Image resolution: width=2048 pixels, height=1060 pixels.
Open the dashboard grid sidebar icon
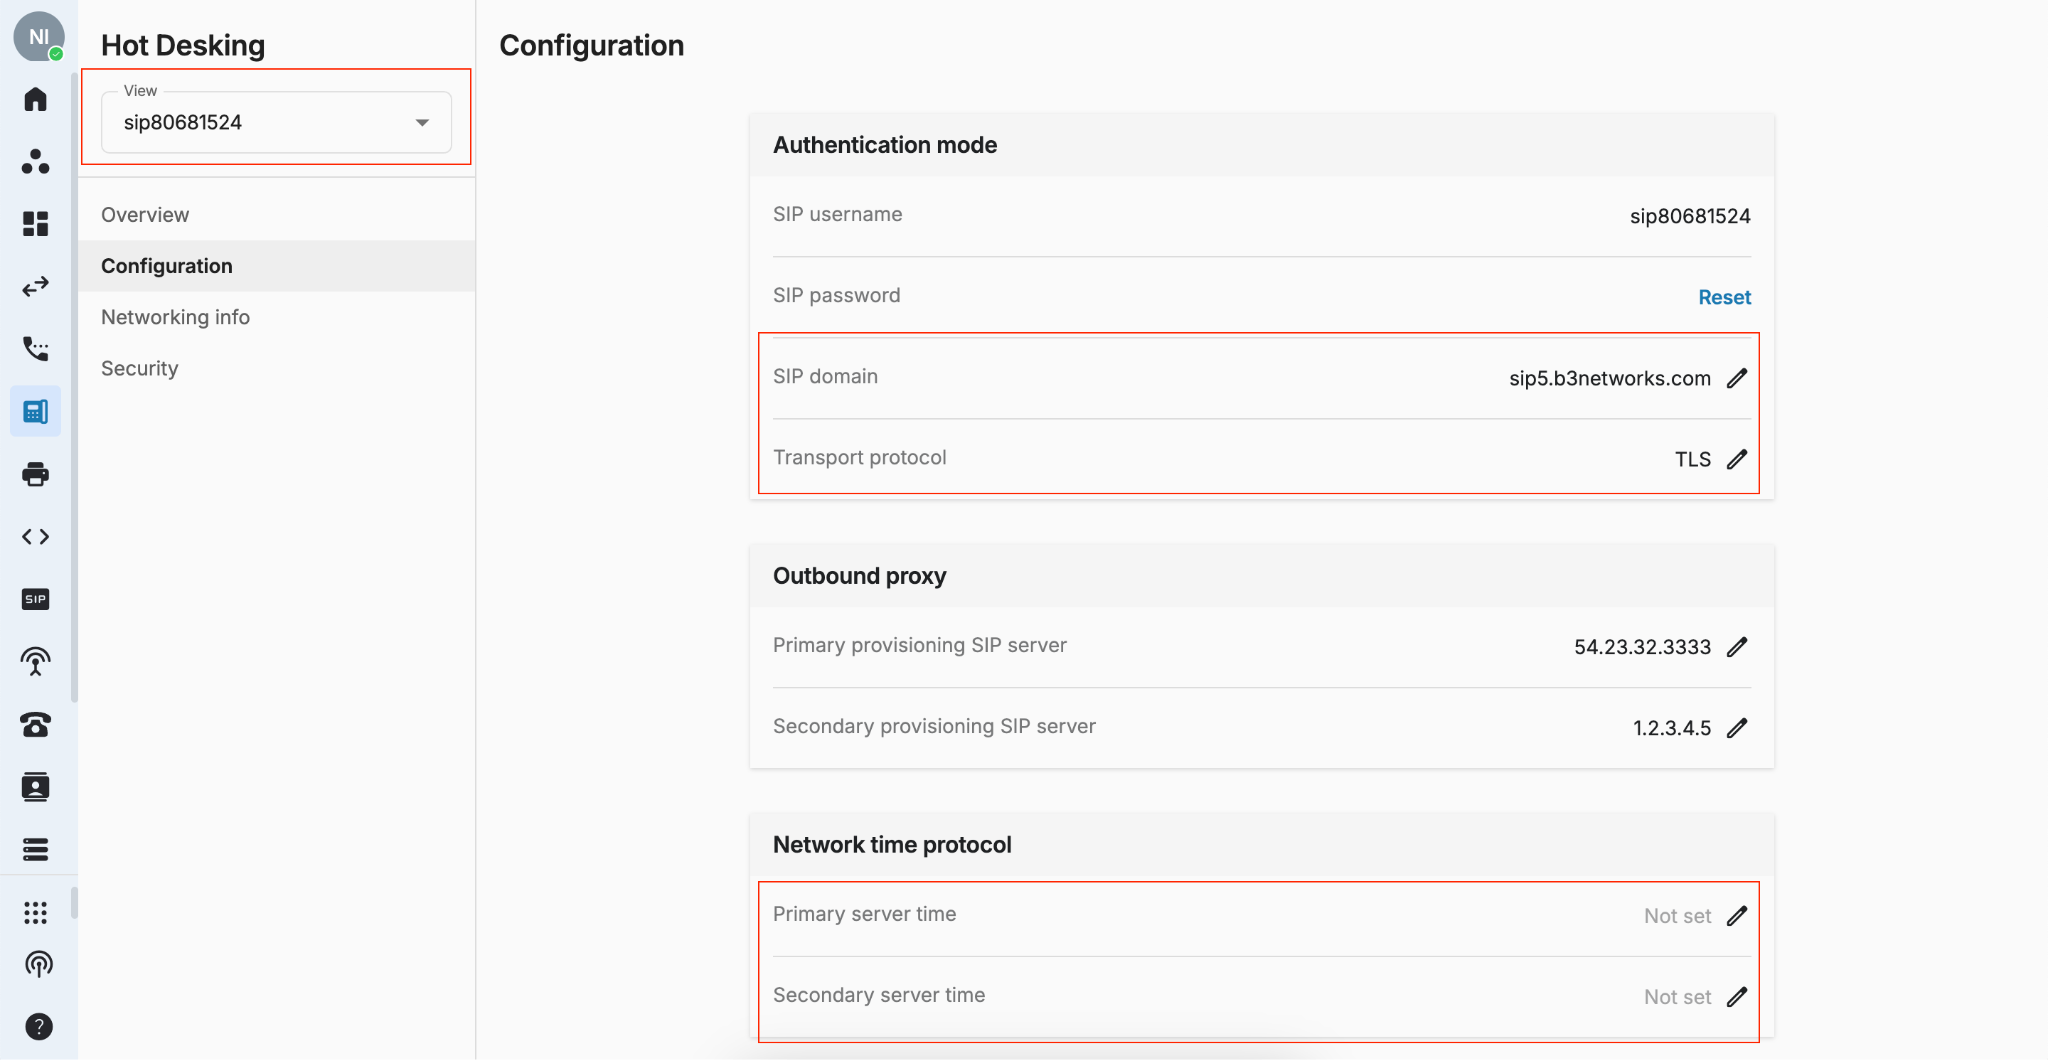[x=36, y=224]
